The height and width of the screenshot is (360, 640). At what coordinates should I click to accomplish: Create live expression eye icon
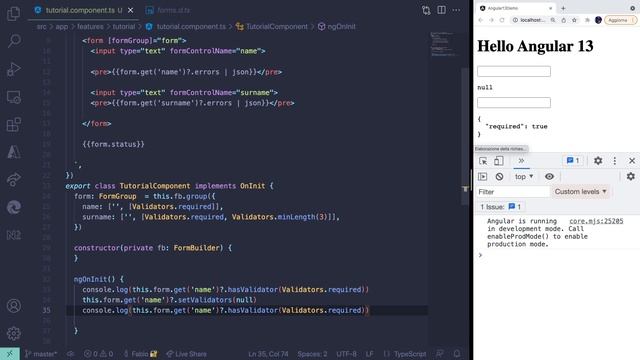click(x=549, y=177)
